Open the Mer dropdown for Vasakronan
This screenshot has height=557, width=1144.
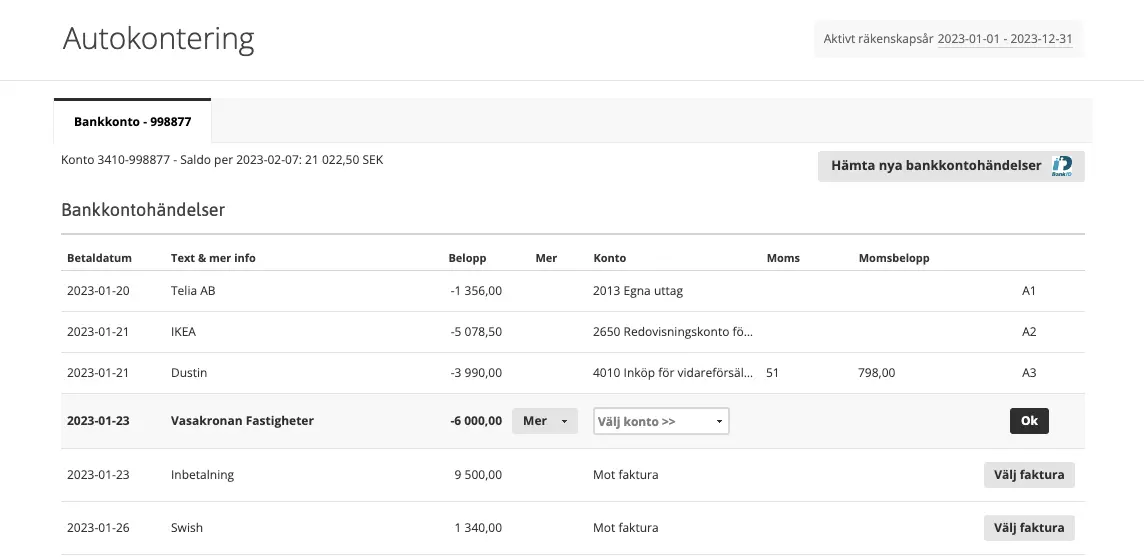(544, 421)
